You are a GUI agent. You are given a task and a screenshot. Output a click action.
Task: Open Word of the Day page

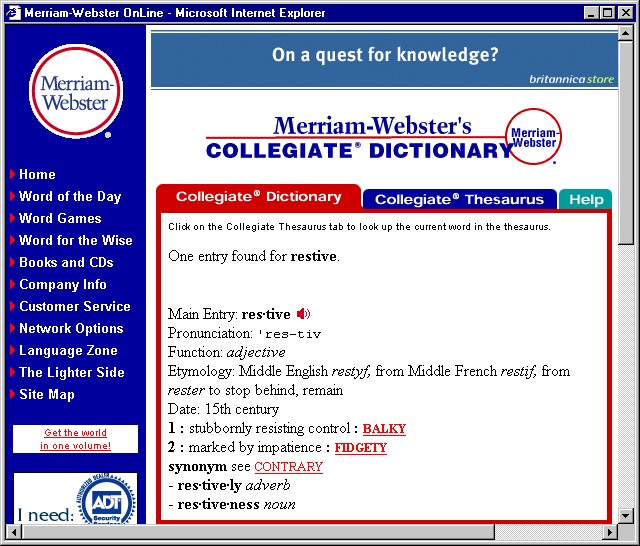[70, 196]
